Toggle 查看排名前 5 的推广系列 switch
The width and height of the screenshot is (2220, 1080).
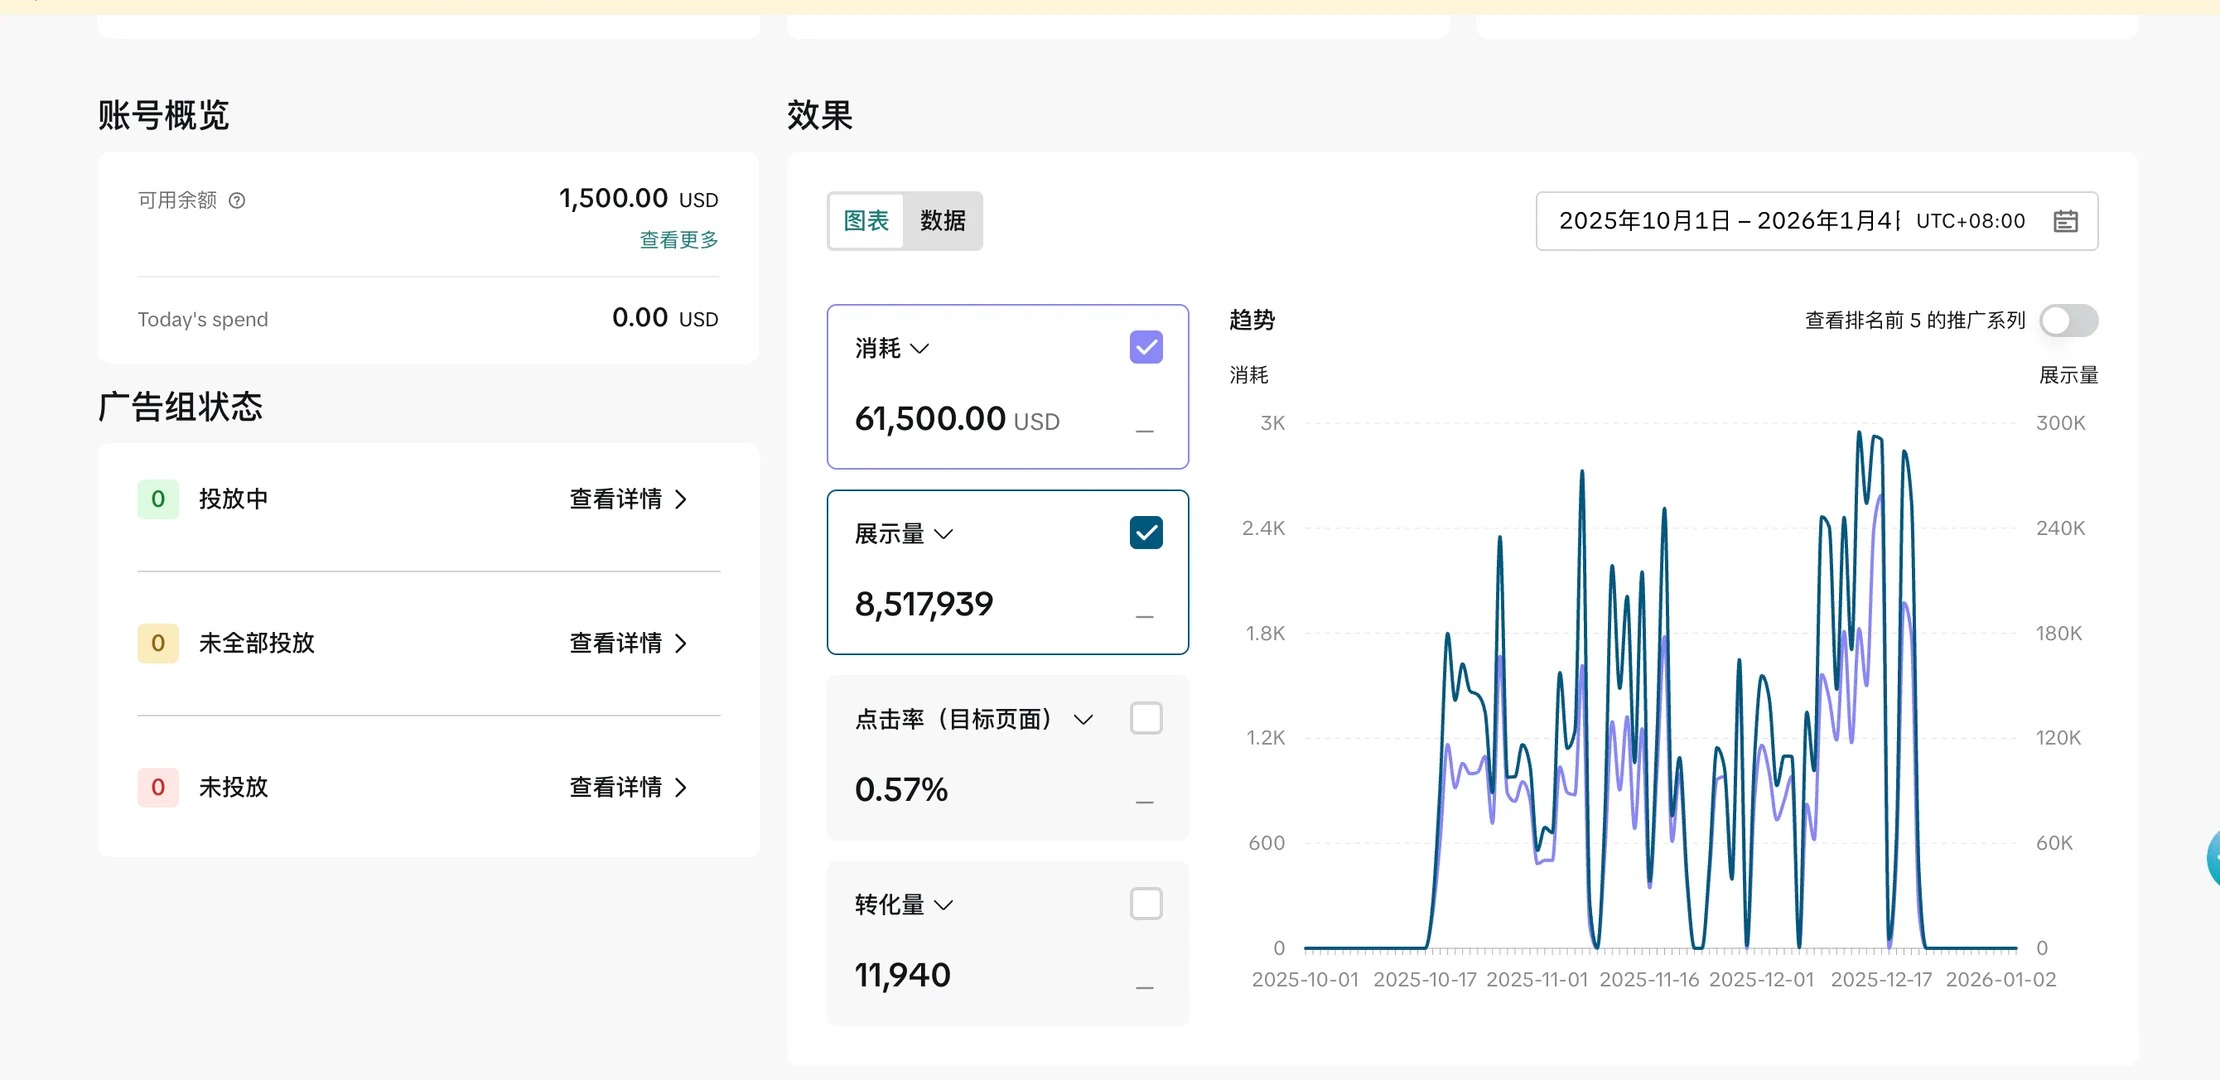point(2068,321)
